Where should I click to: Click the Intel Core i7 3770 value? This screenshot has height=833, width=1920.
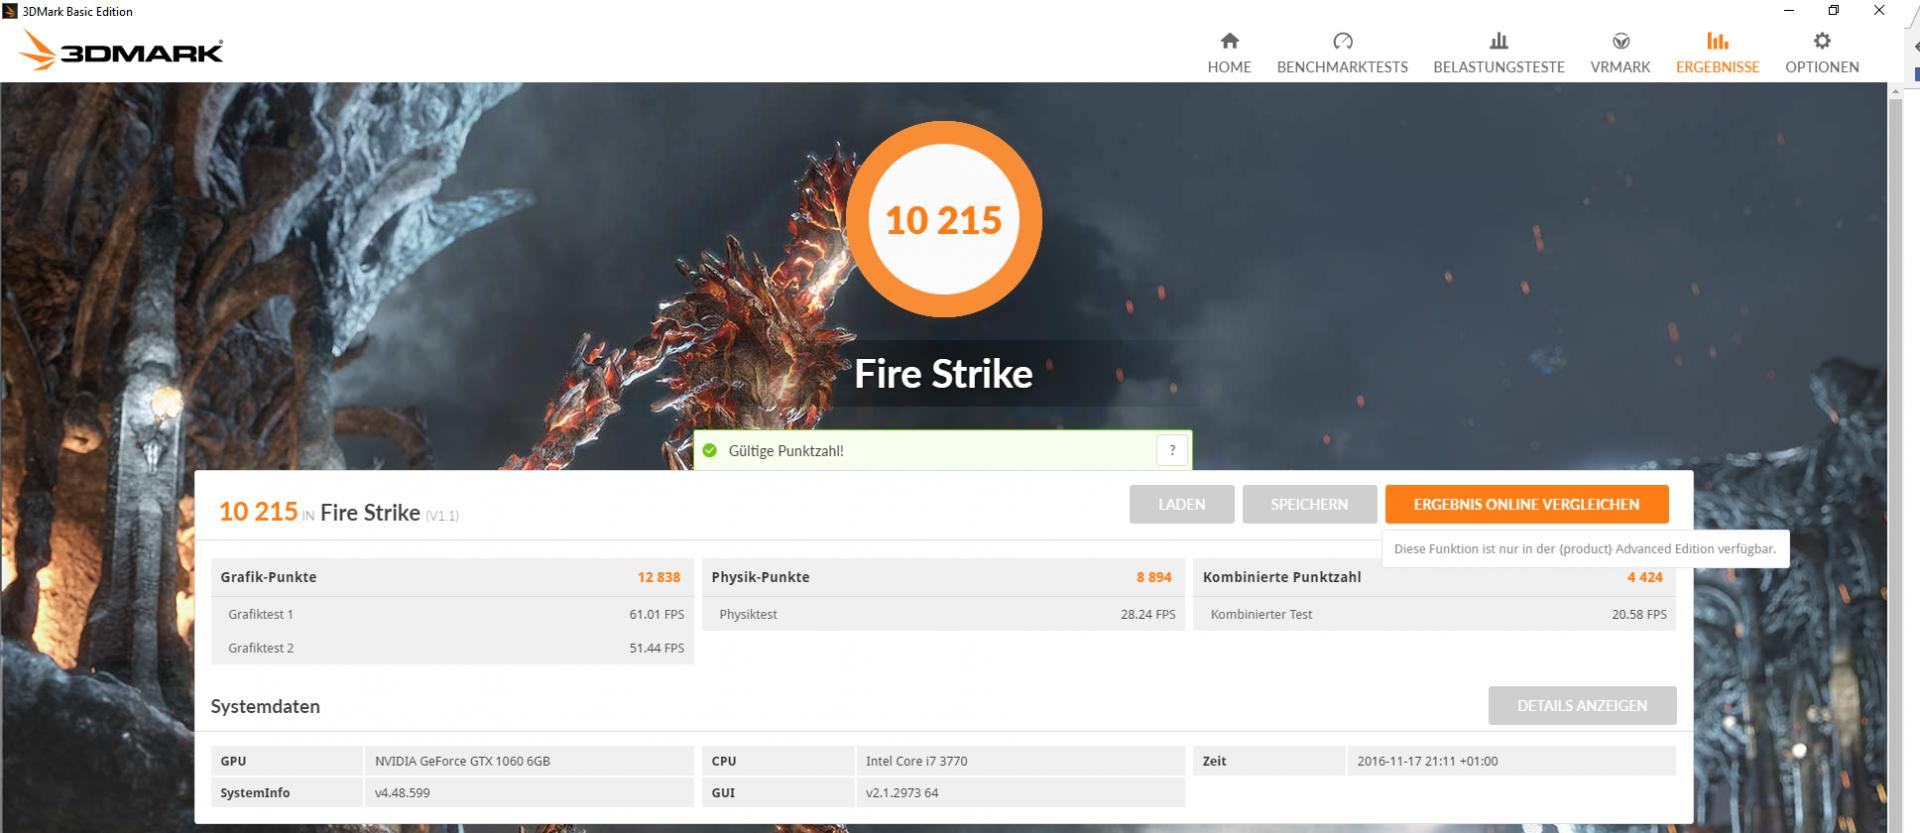[916, 761]
